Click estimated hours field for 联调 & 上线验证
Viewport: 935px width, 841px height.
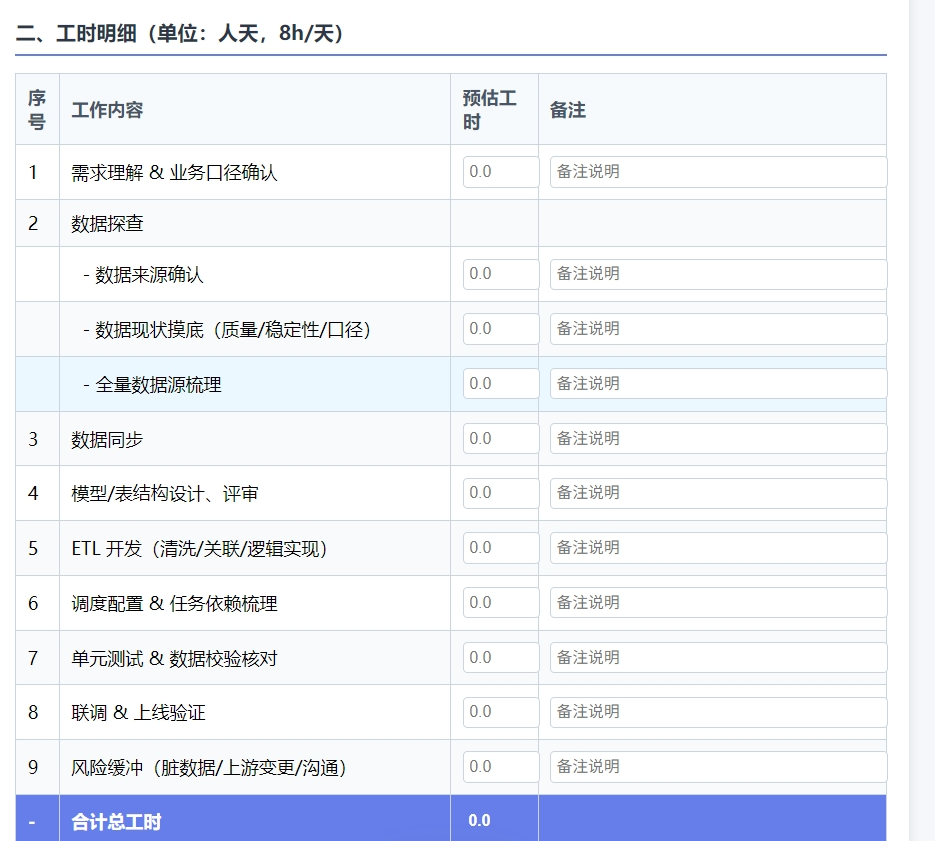point(501,712)
